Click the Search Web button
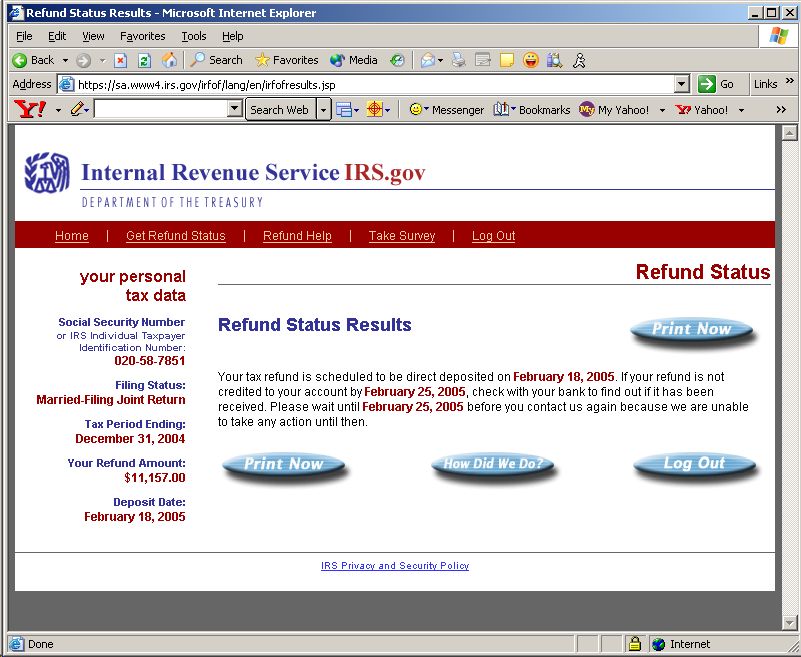Image resolution: width=801 pixels, height=657 pixels. [280, 110]
